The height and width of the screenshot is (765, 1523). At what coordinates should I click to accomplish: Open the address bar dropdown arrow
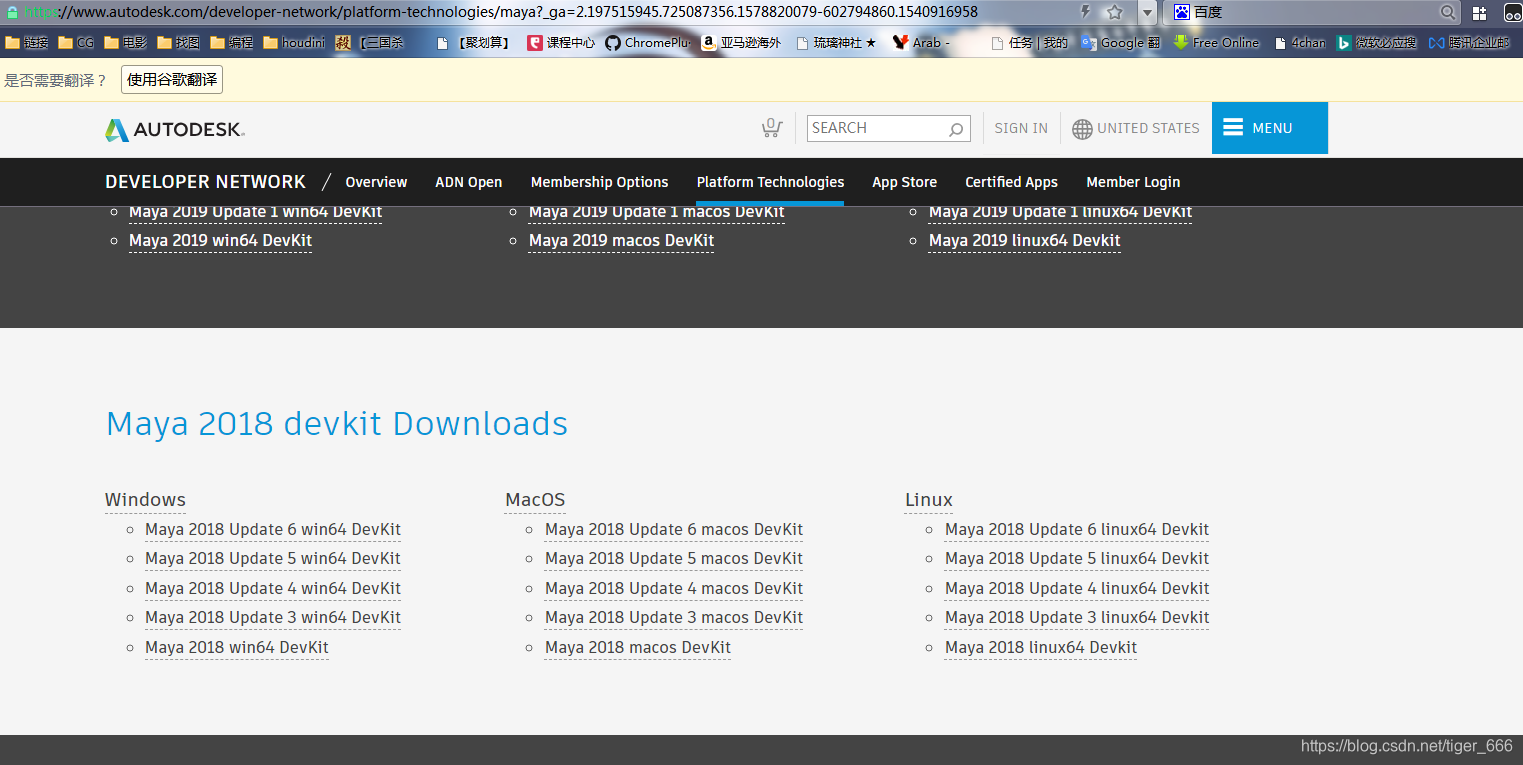pos(1147,12)
